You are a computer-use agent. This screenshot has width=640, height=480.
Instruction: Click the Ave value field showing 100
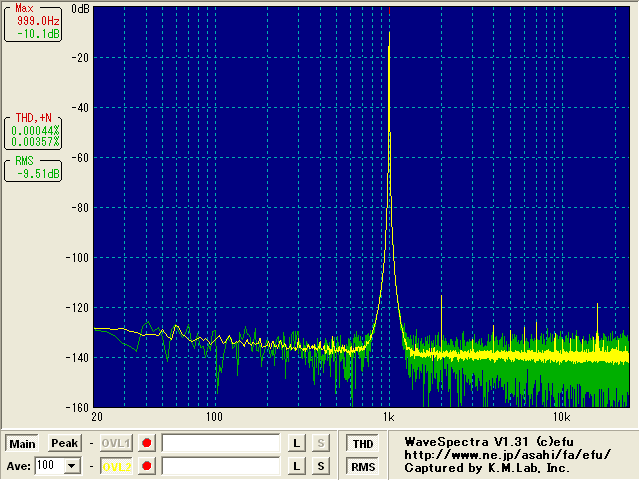click(49, 466)
